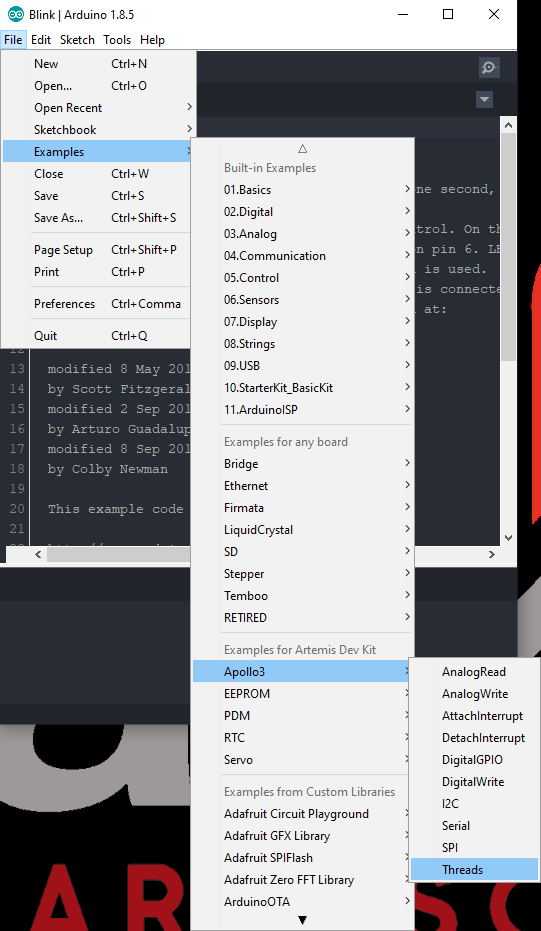Image resolution: width=541 pixels, height=931 pixels.
Task: Open the LiquidCrystal library examples
Action: [302, 530]
